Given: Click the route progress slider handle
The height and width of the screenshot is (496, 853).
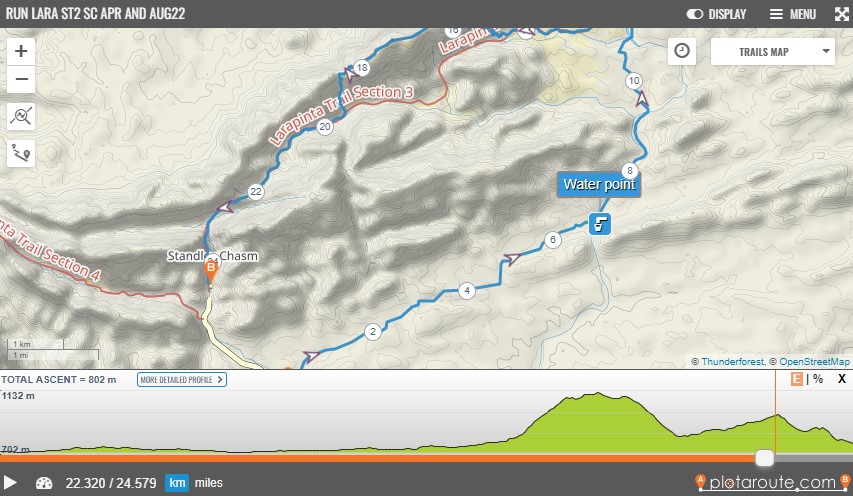Looking at the screenshot, I should tap(764, 458).
